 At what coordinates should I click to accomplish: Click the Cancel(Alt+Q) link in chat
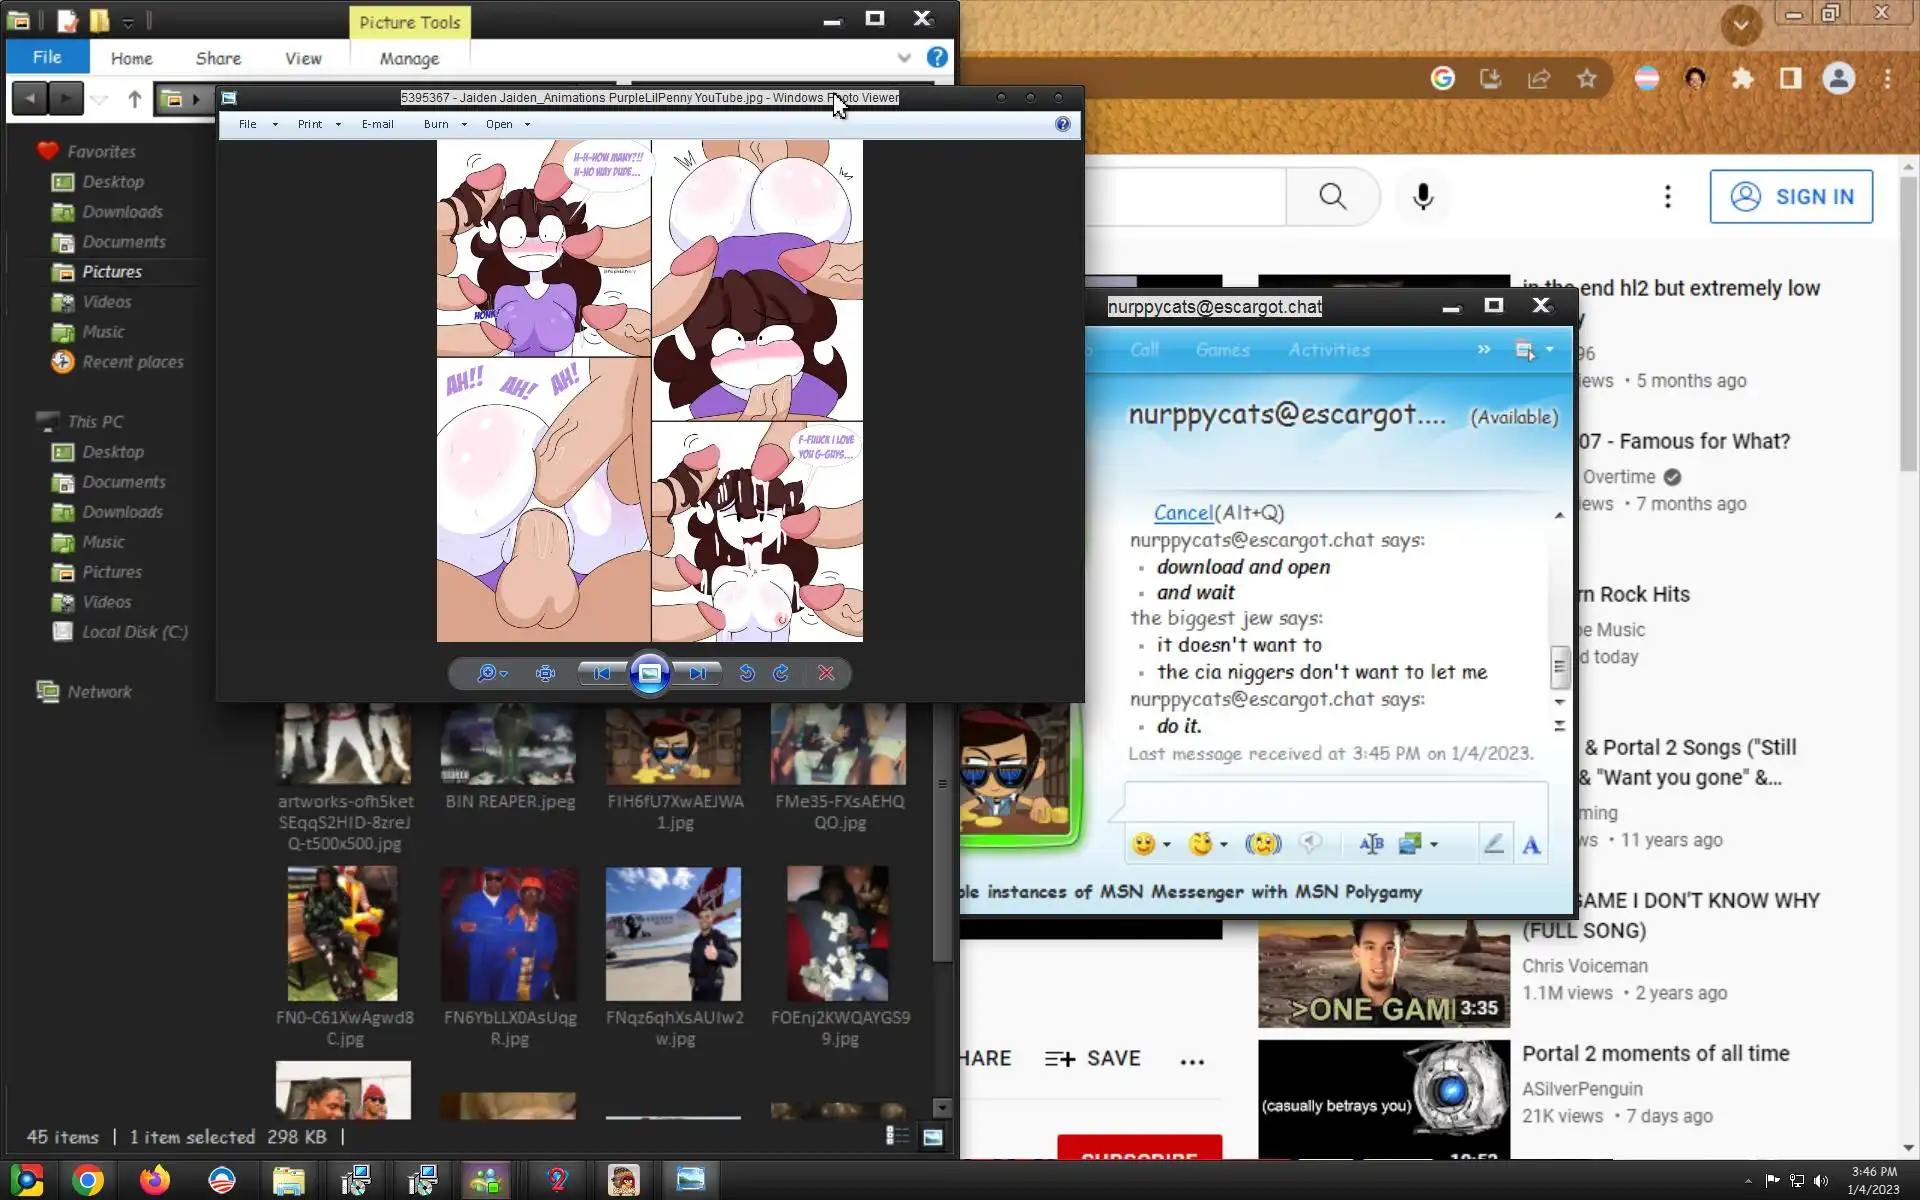[x=1183, y=513]
